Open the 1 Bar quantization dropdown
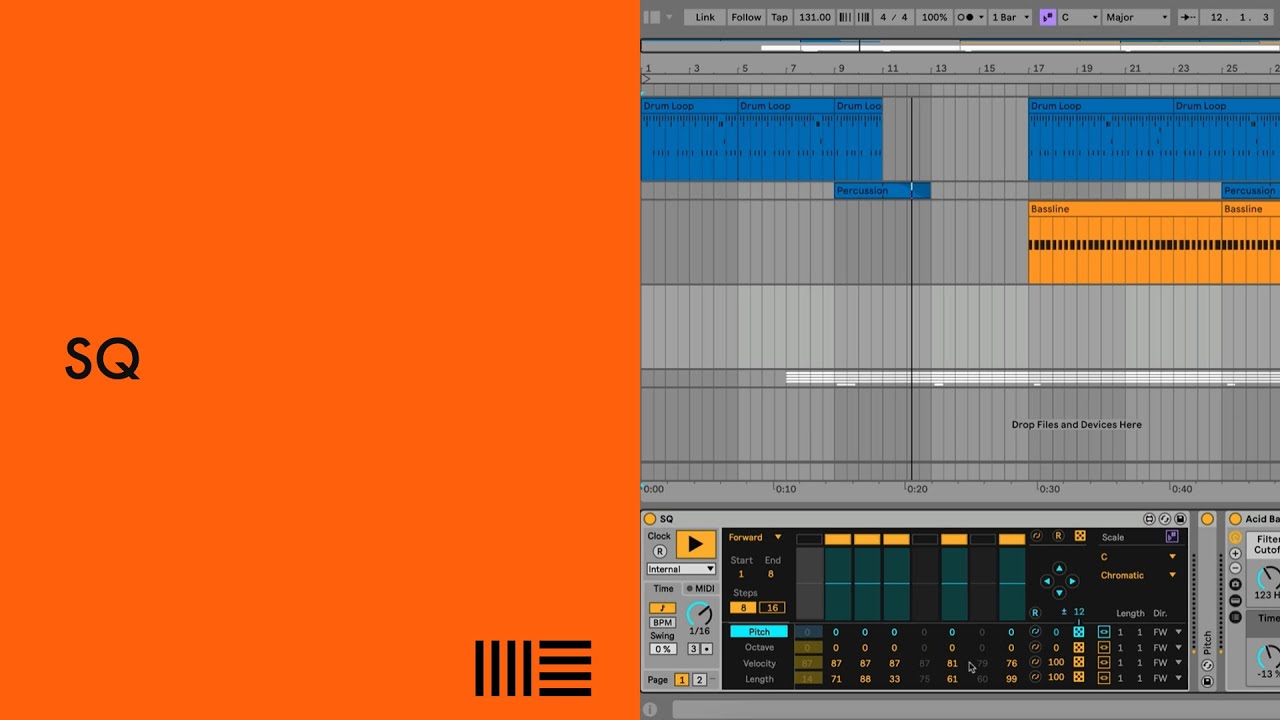1280x720 pixels. coord(1010,17)
